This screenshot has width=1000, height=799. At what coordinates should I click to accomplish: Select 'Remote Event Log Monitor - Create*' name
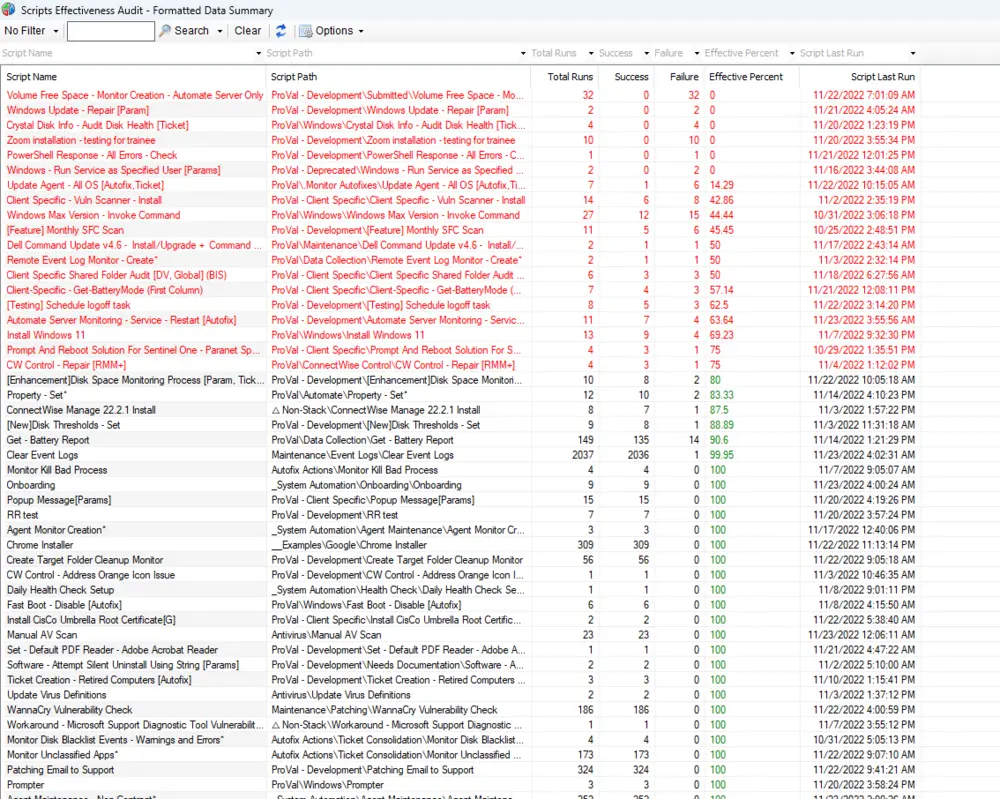coord(82,260)
